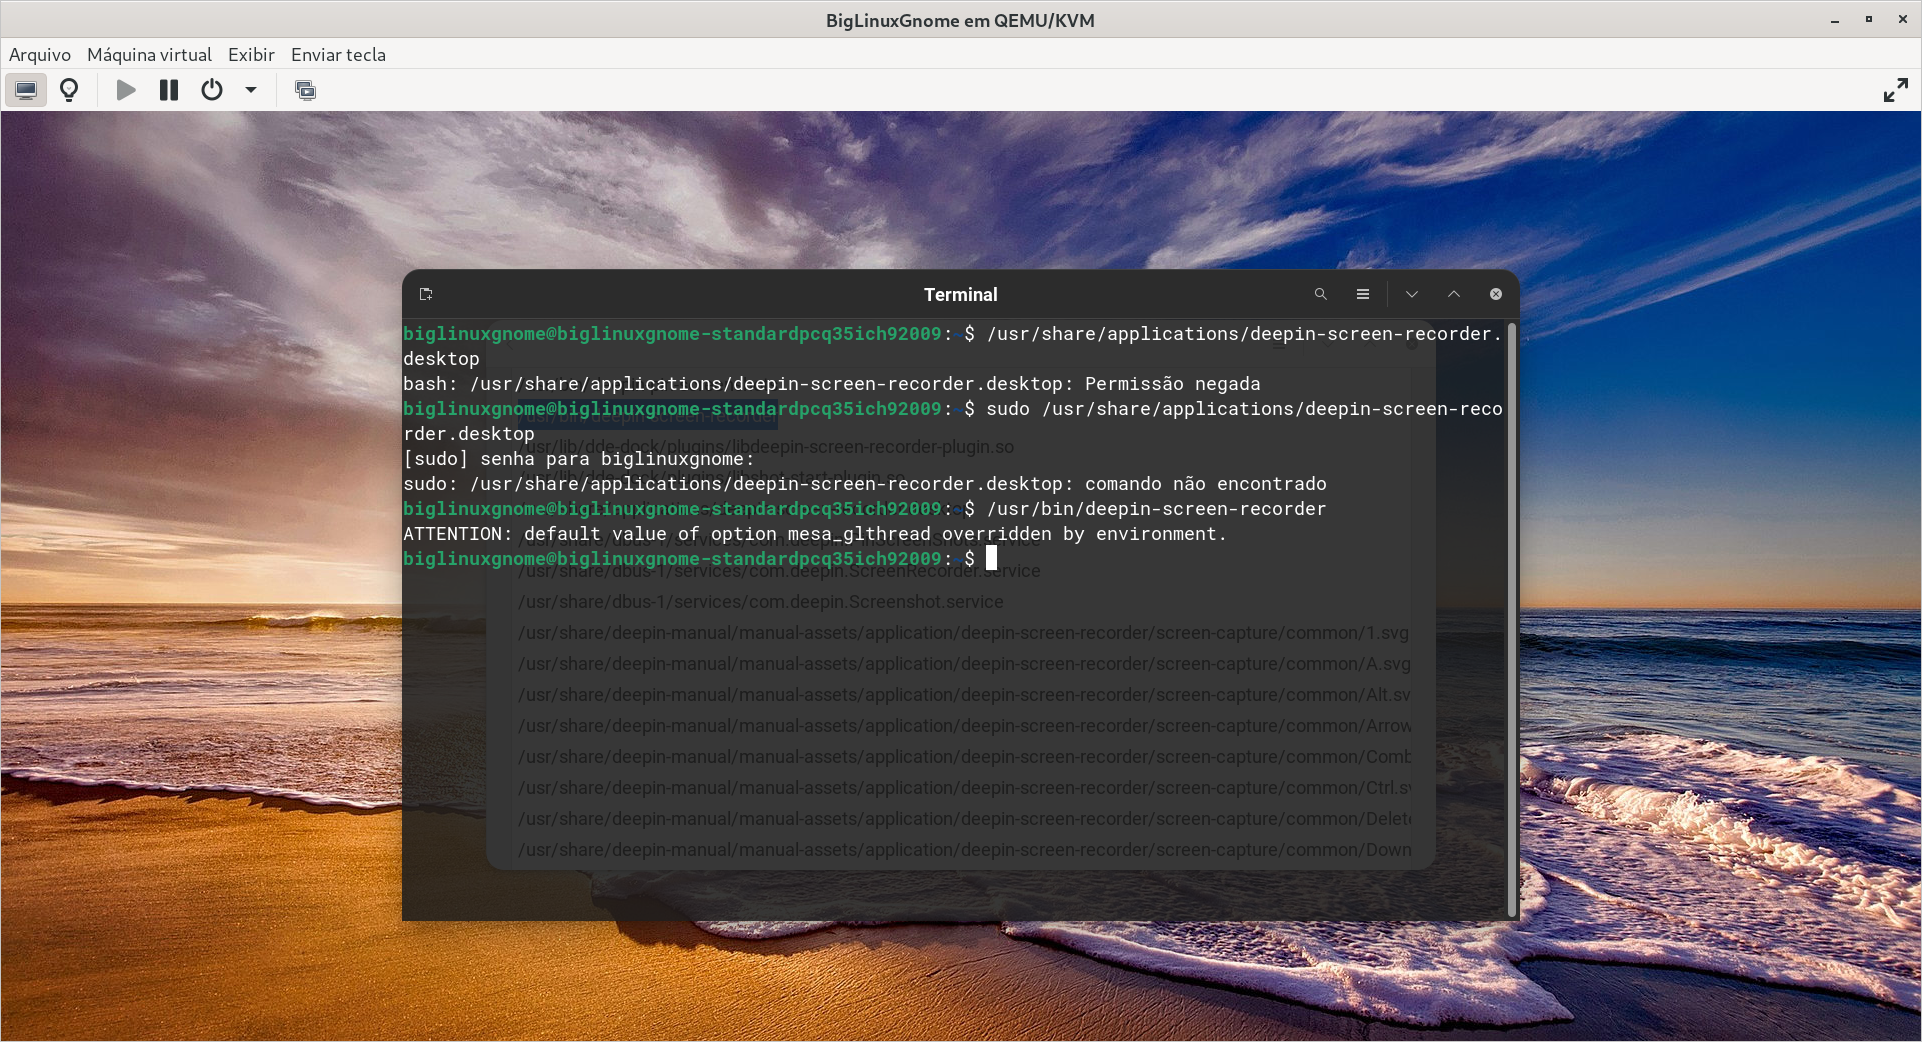The image size is (1922, 1042).
Task: Click the 'Permissão negada' error line
Action: point(832,384)
